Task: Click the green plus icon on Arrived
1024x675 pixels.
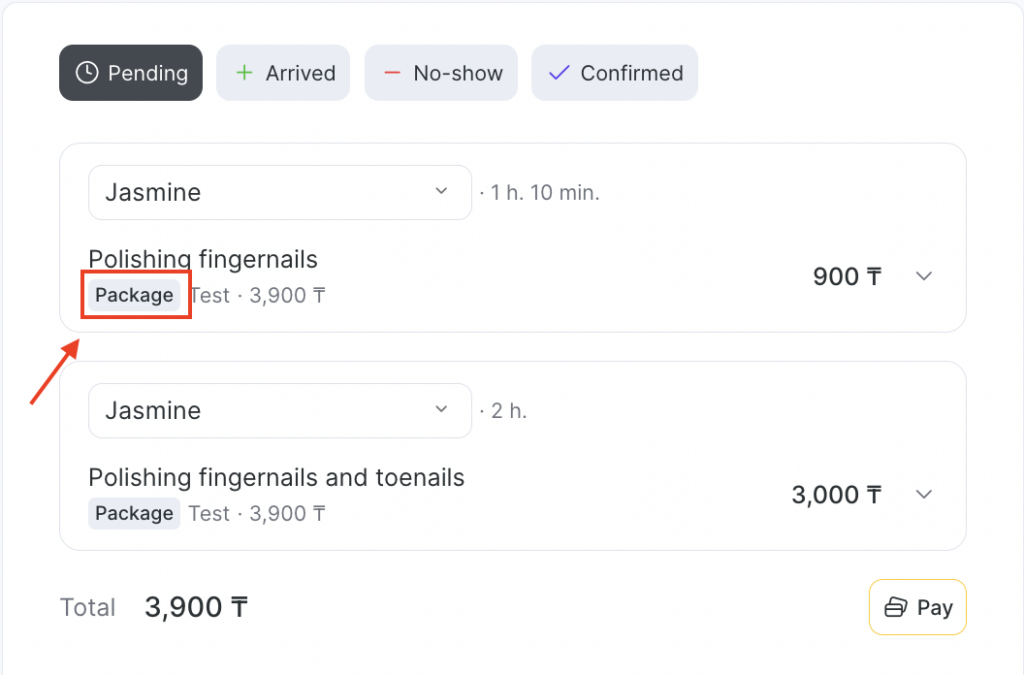Action: tap(243, 73)
